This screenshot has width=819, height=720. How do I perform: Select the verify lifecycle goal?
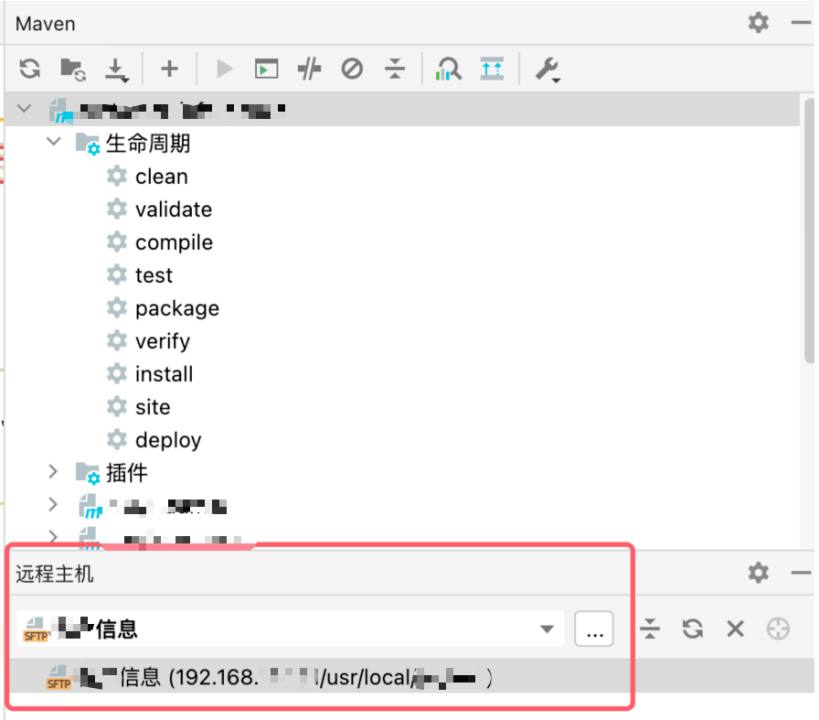pyautogui.click(x=162, y=341)
